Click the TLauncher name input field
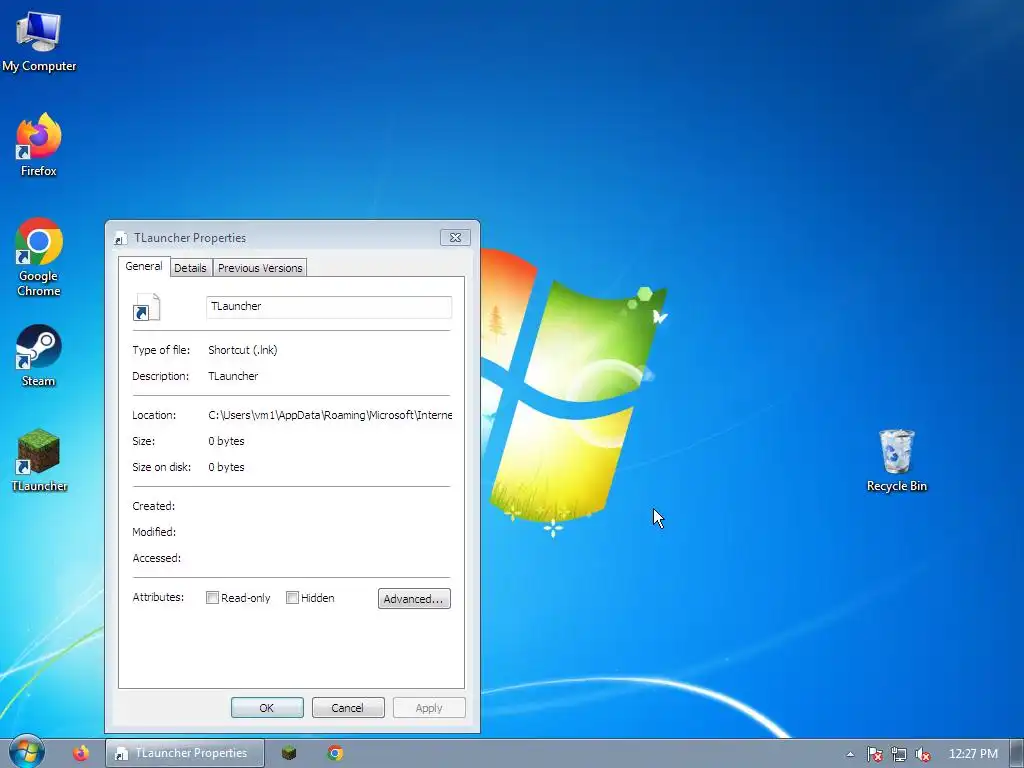1024x768 pixels. pyautogui.click(x=328, y=307)
